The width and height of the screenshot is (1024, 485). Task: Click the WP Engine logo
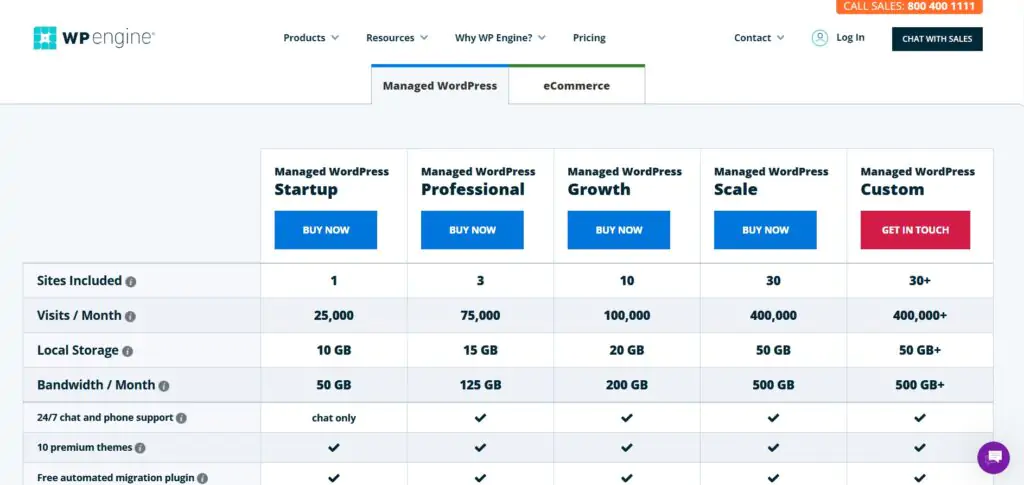tap(94, 38)
